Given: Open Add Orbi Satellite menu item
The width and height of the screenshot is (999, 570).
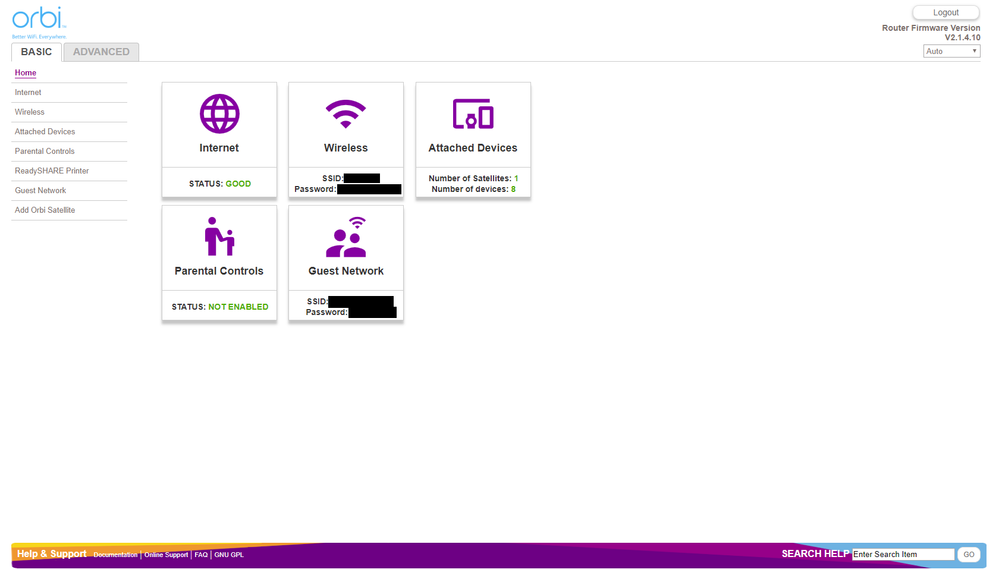Looking at the screenshot, I should [45, 210].
